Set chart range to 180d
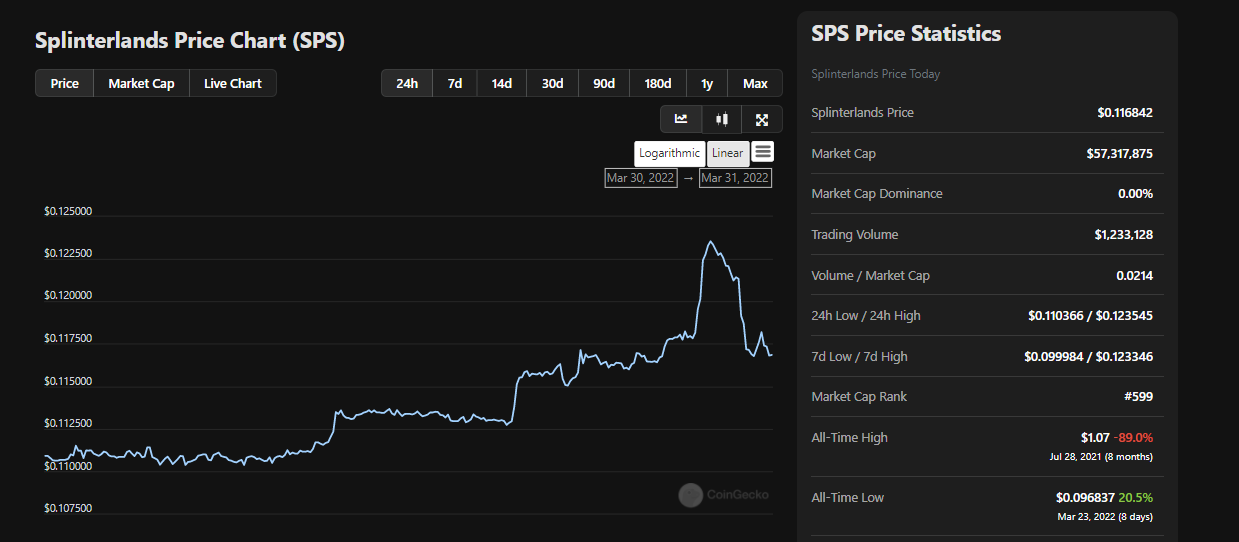The image size is (1239, 542). 658,83
